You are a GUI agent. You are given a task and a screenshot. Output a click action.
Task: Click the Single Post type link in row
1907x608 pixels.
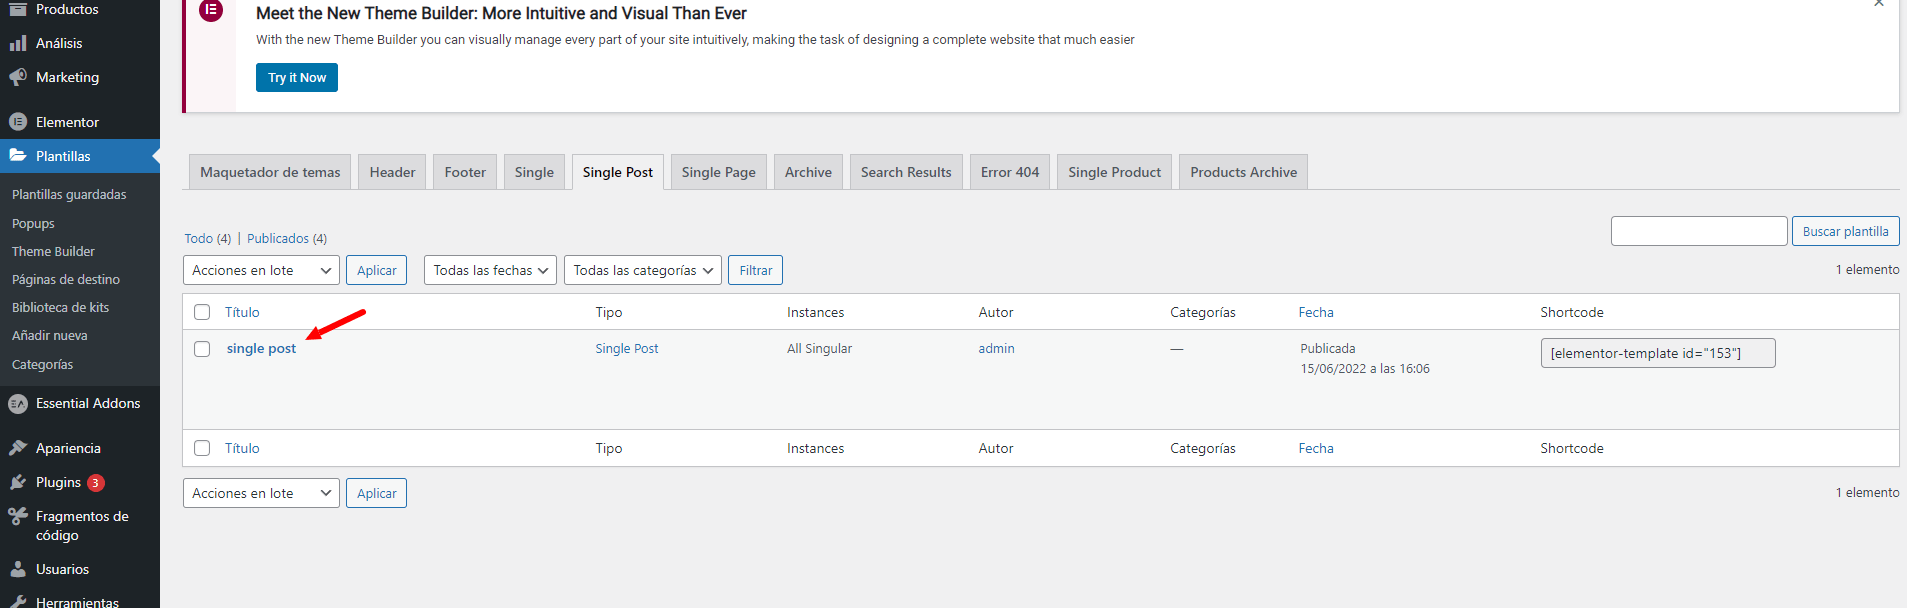(627, 348)
